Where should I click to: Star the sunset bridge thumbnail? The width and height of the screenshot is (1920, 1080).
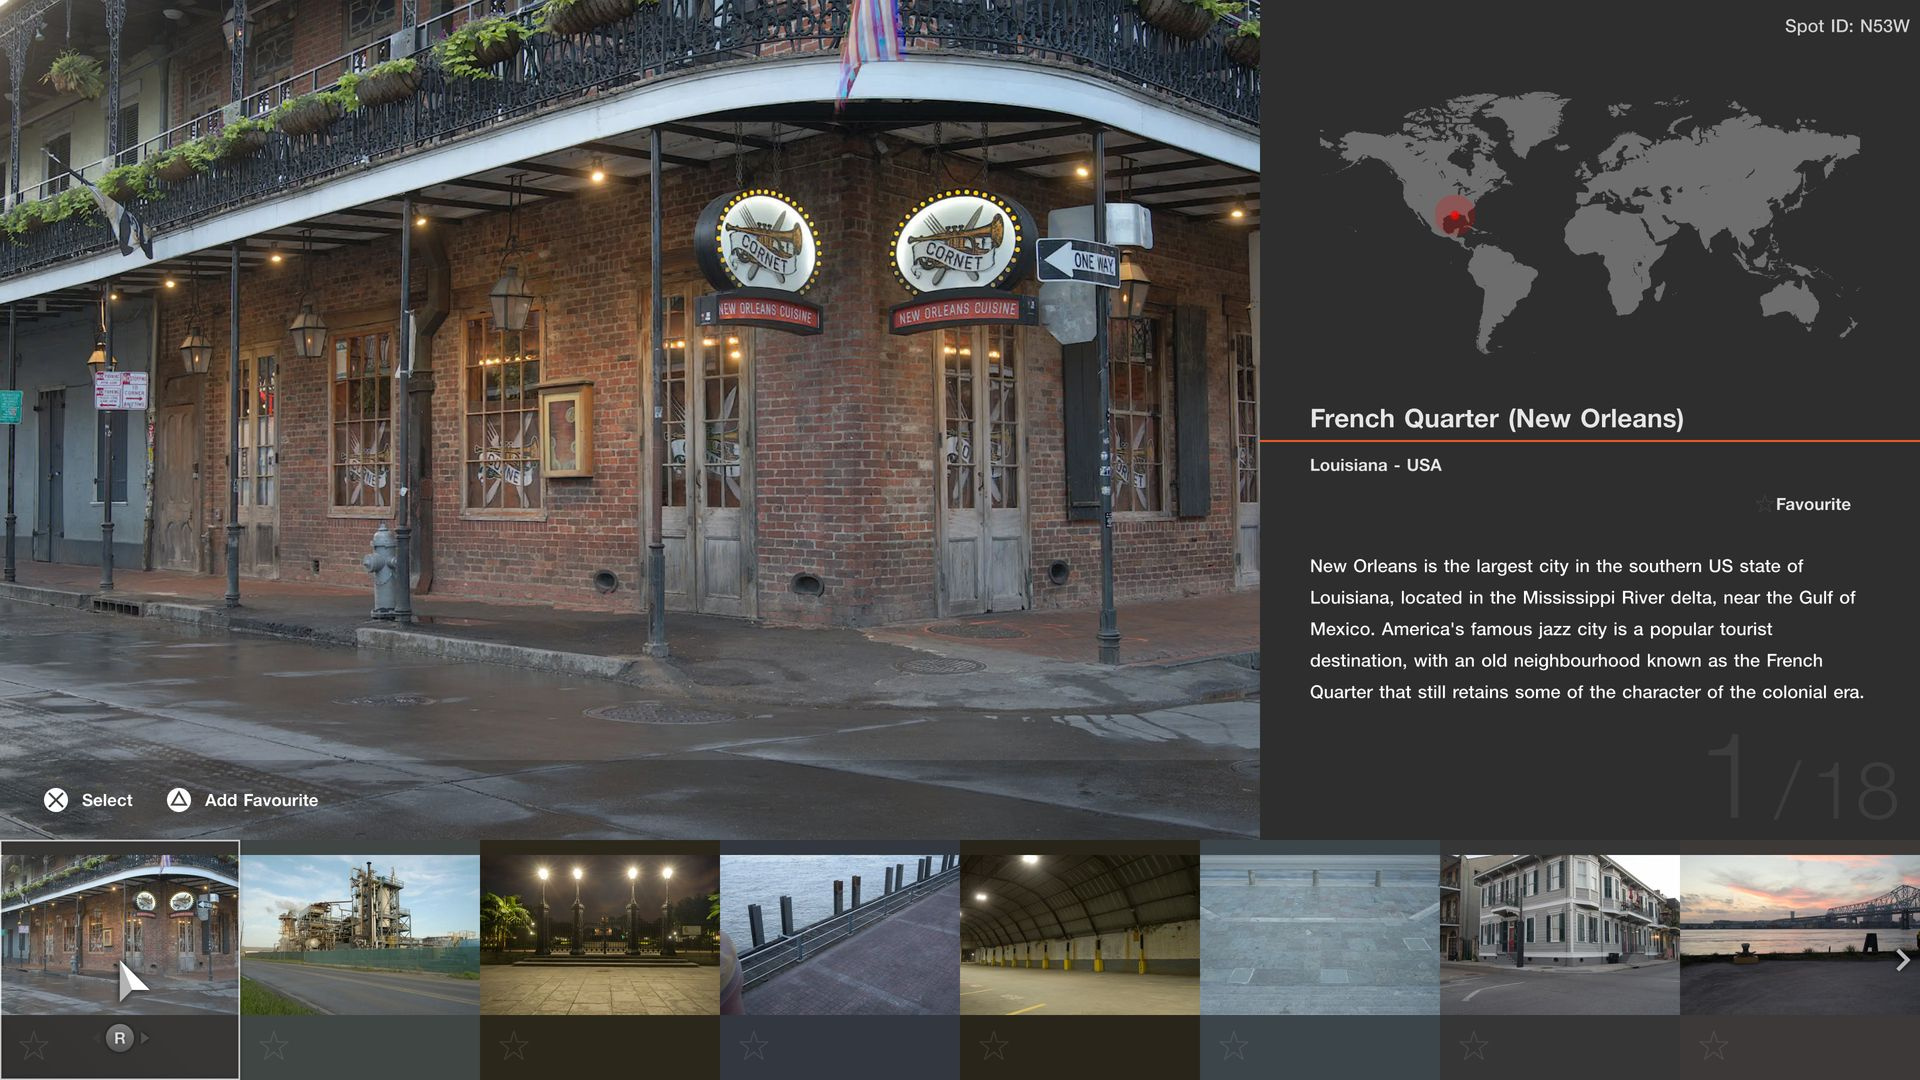point(1714,1046)
